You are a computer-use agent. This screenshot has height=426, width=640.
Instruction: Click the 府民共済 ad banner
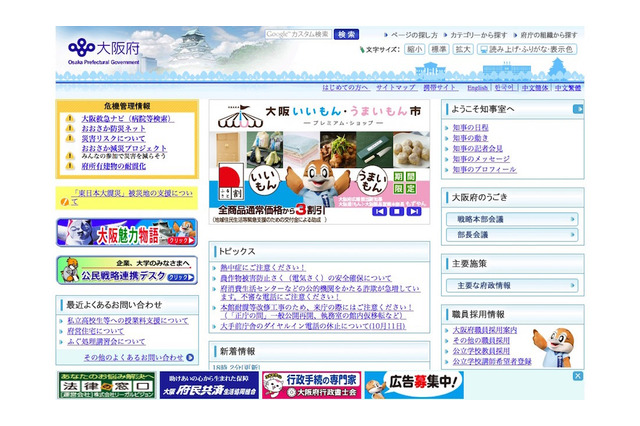point(209,385)
